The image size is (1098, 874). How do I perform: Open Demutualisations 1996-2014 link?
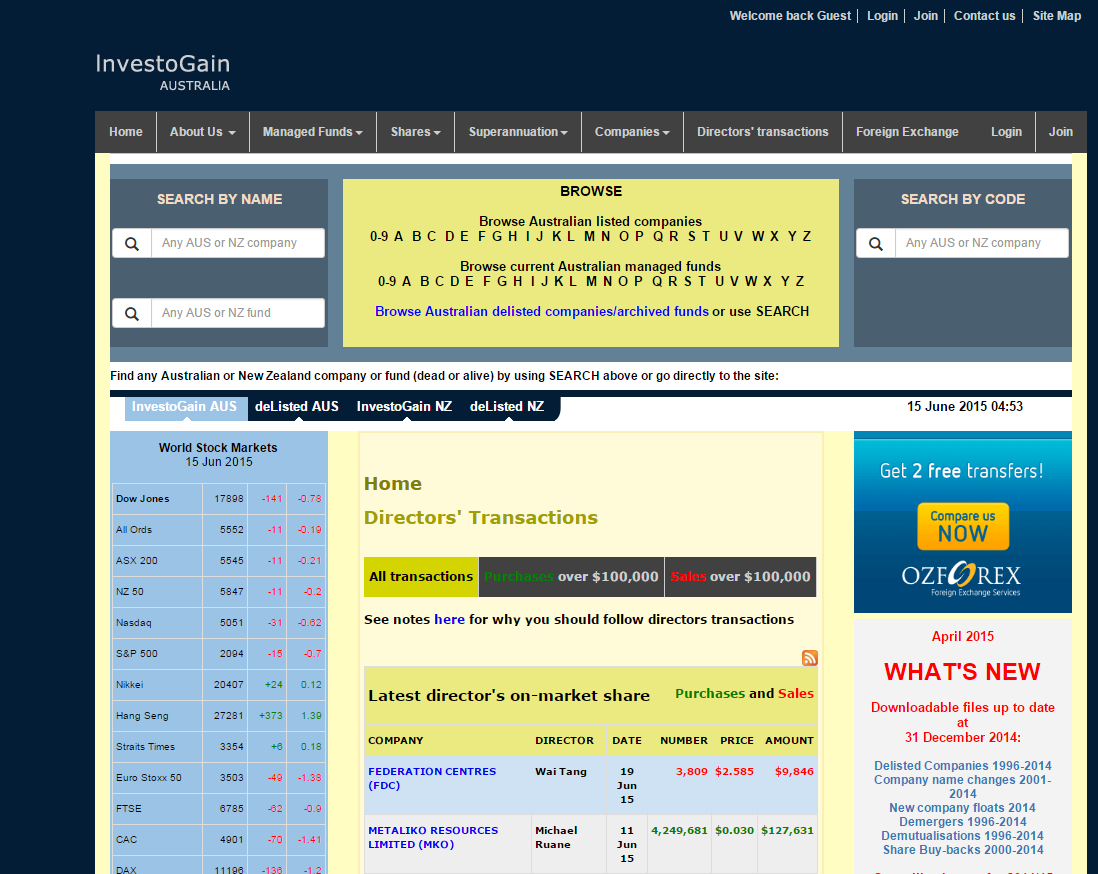pyautogui.click(x=963, y=836)
